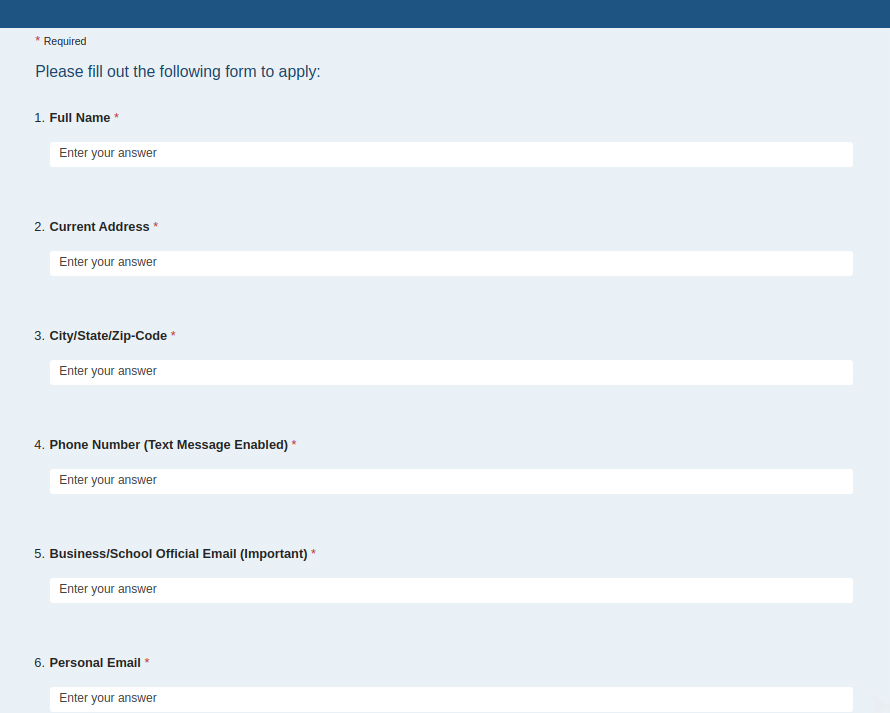Viewport: 890px width, 713px height.
Task: Click the "Business/School Official Email (Important)" label
Action: click(x=178, y=554)
